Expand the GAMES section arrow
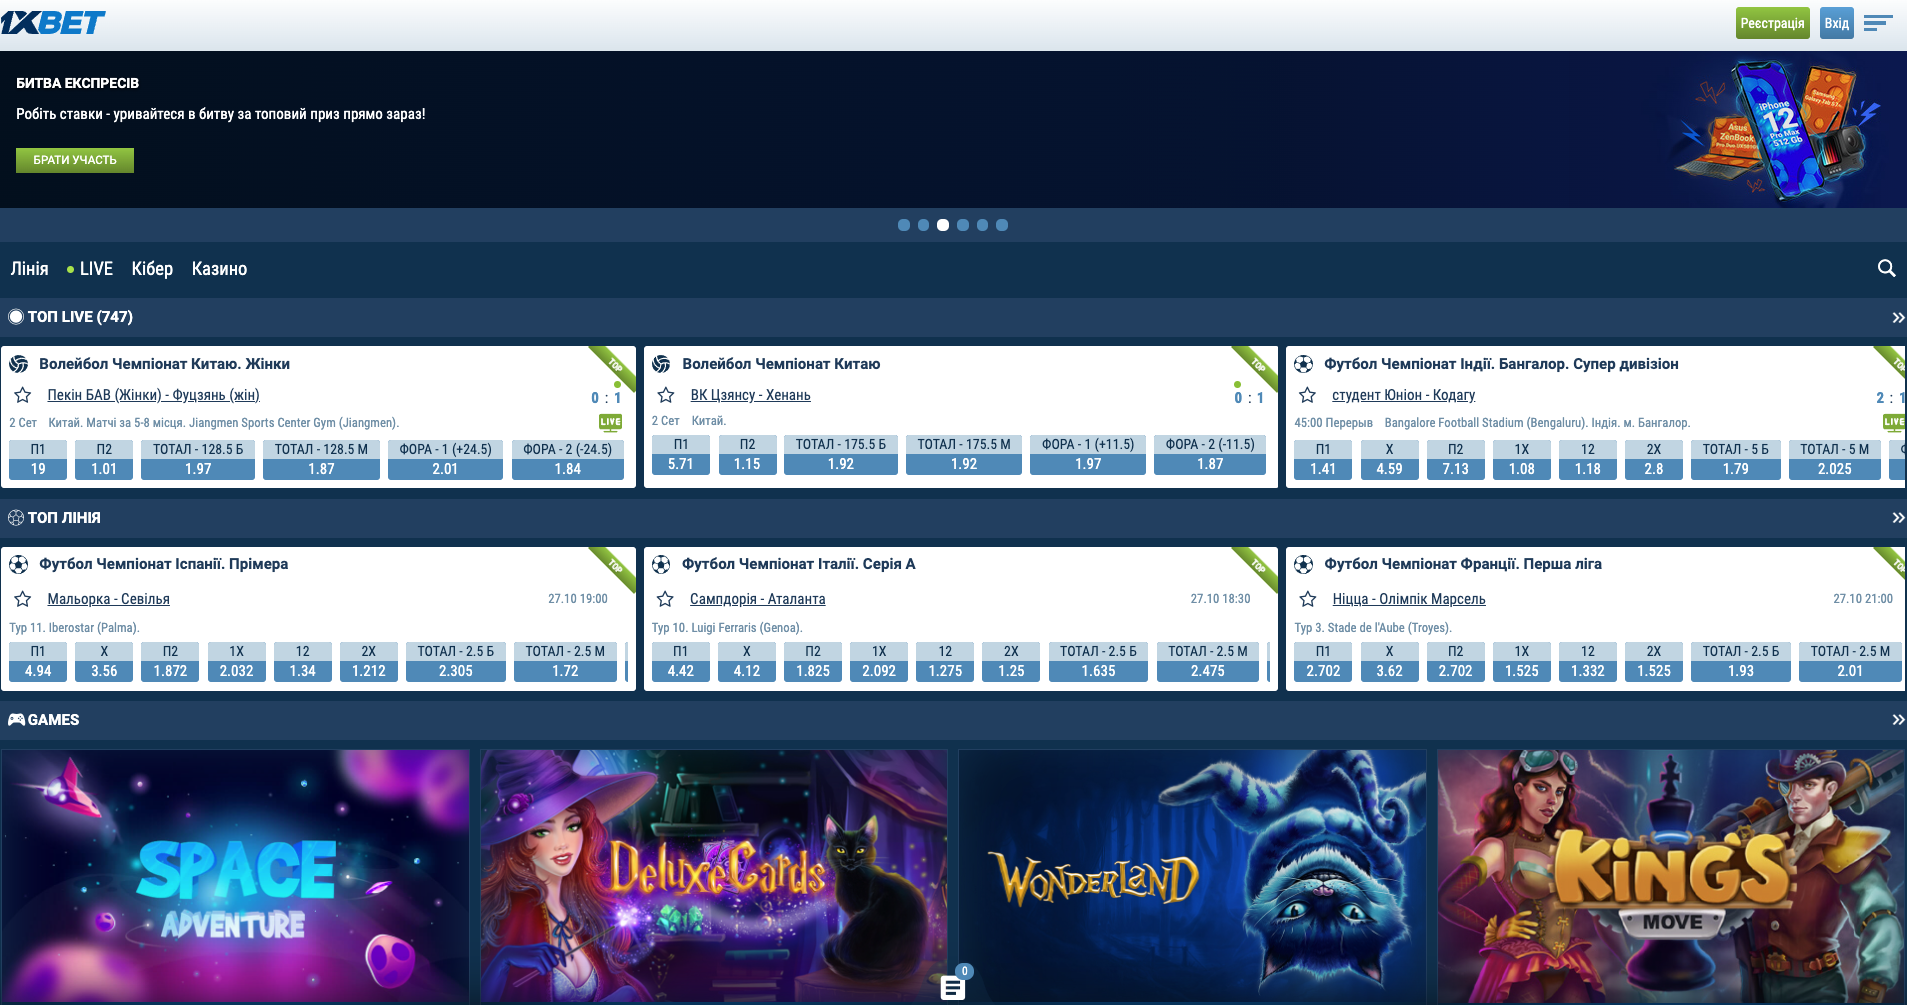The image size is (1907, 1006). 1897,720
